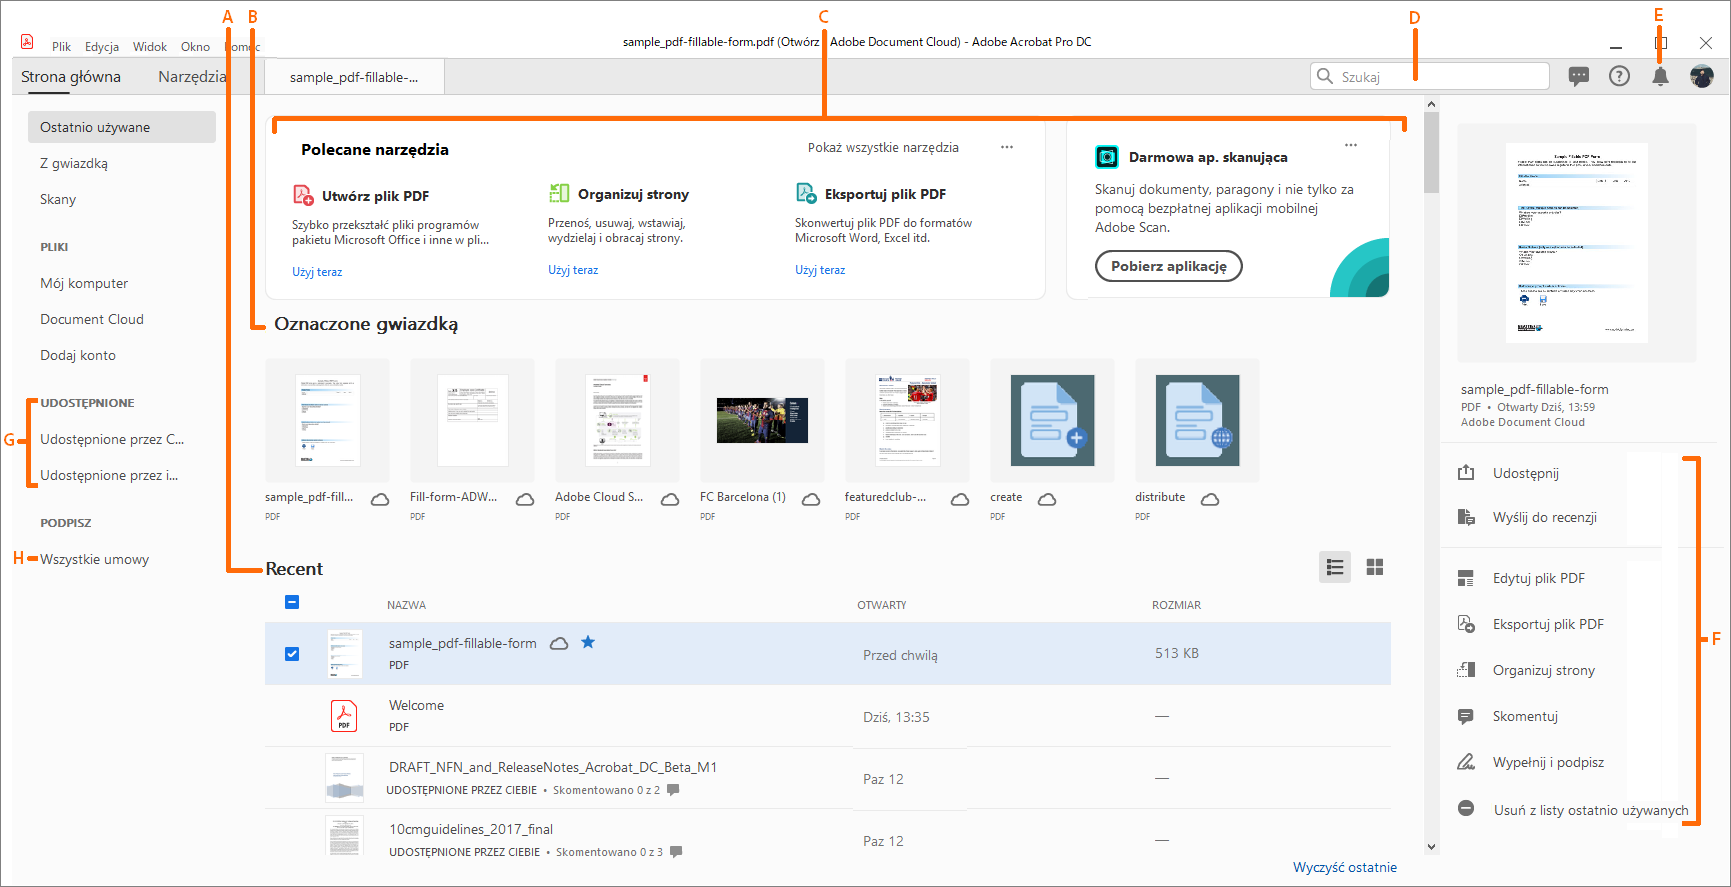Switch to the Narzędzia tab

point(192,77)
